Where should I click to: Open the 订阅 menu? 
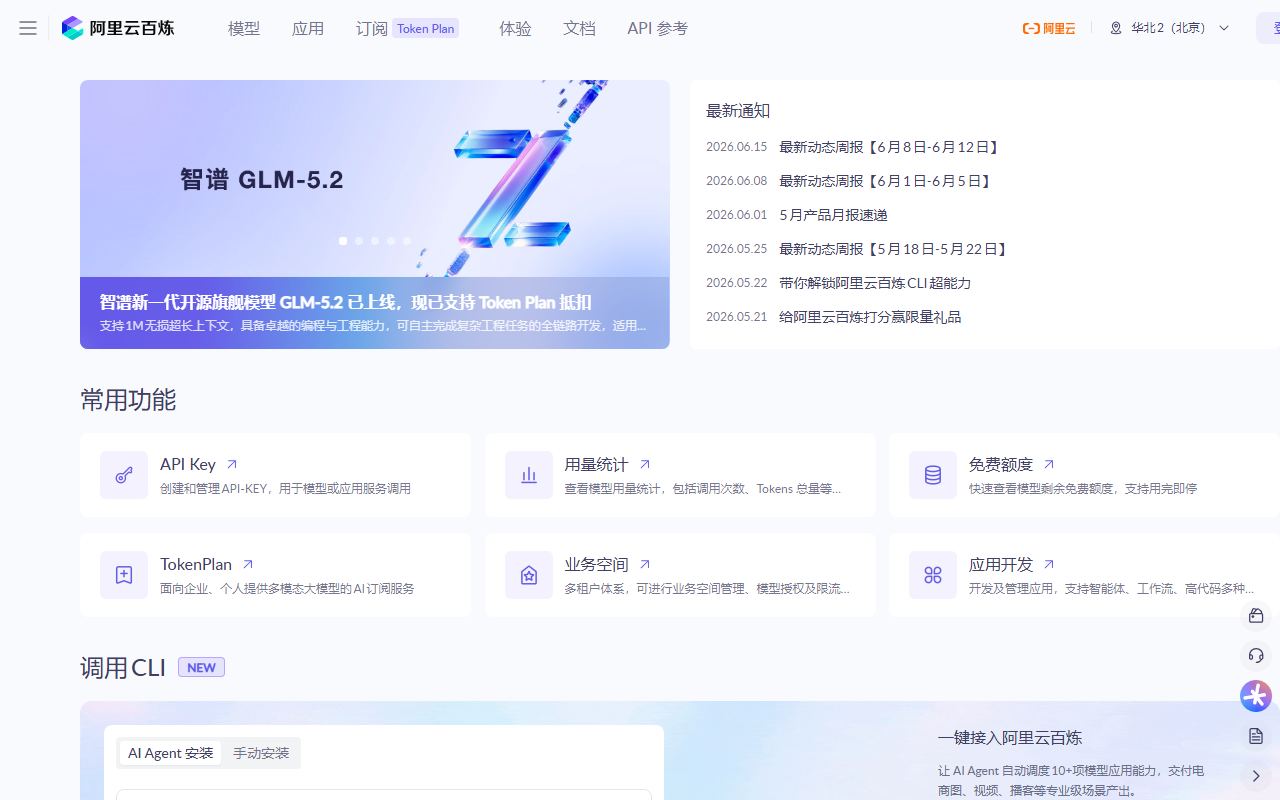pos(372,28)
